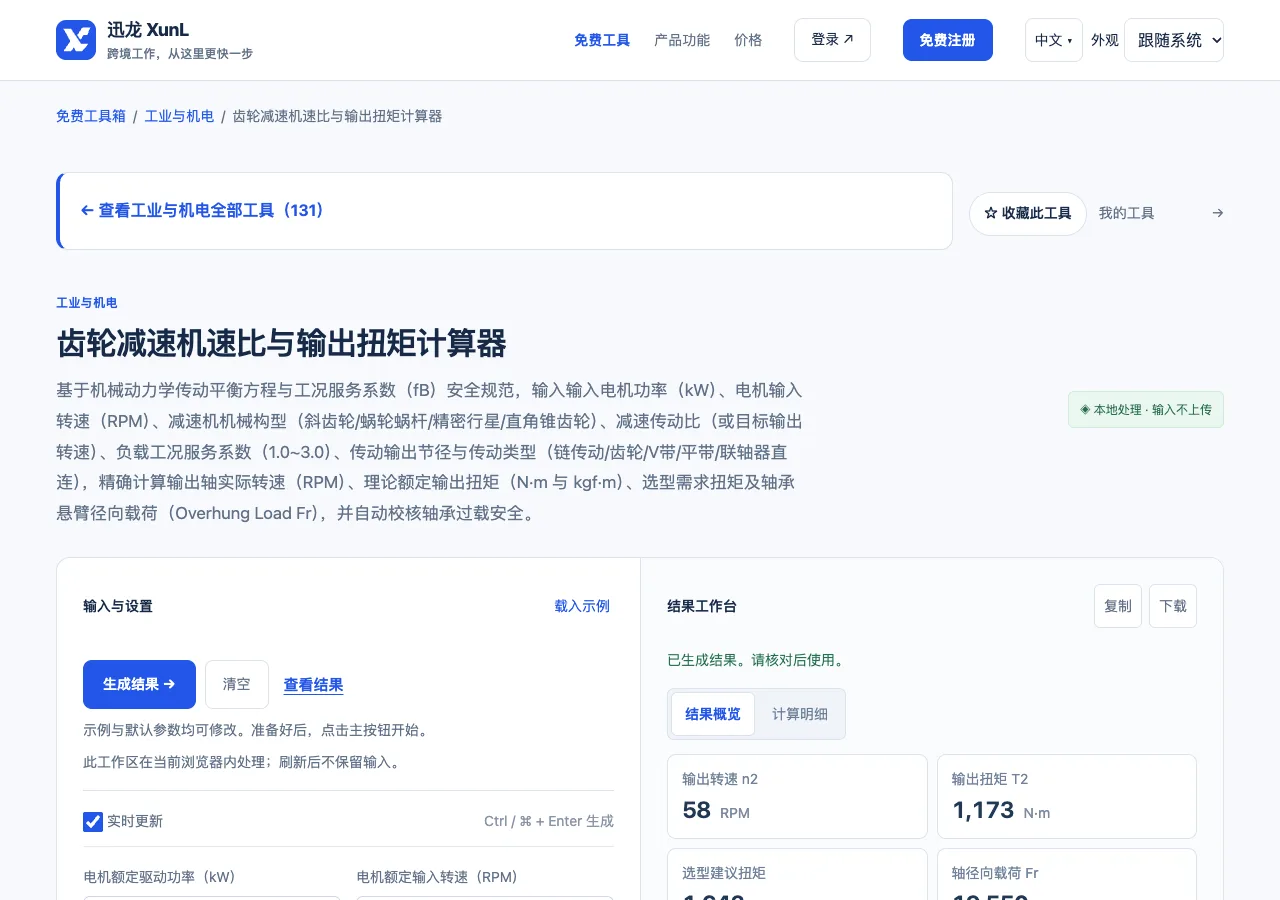Viewport: 1280px width, 900px height.
Task: Click the 已生成结果。请核对后使用。 status message
Action: tap(757, 660)
